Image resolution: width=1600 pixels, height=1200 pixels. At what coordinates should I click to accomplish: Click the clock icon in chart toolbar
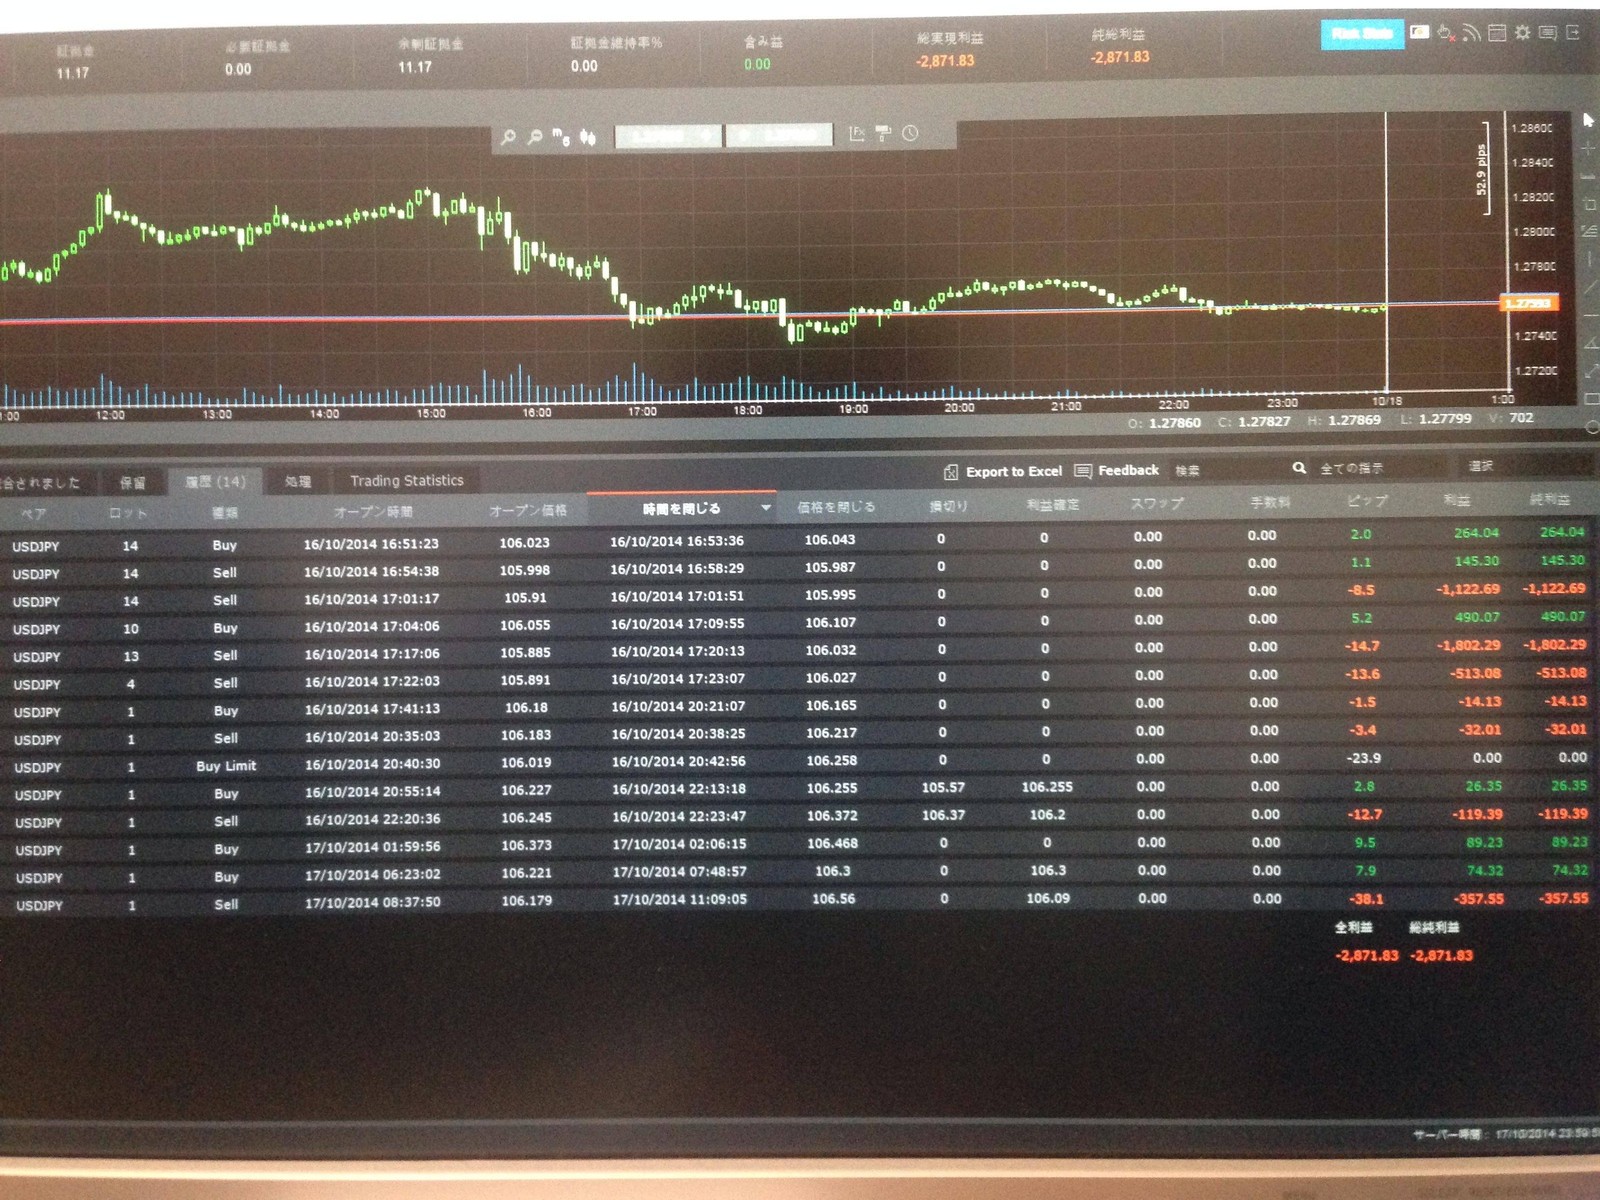coord(910,133)
